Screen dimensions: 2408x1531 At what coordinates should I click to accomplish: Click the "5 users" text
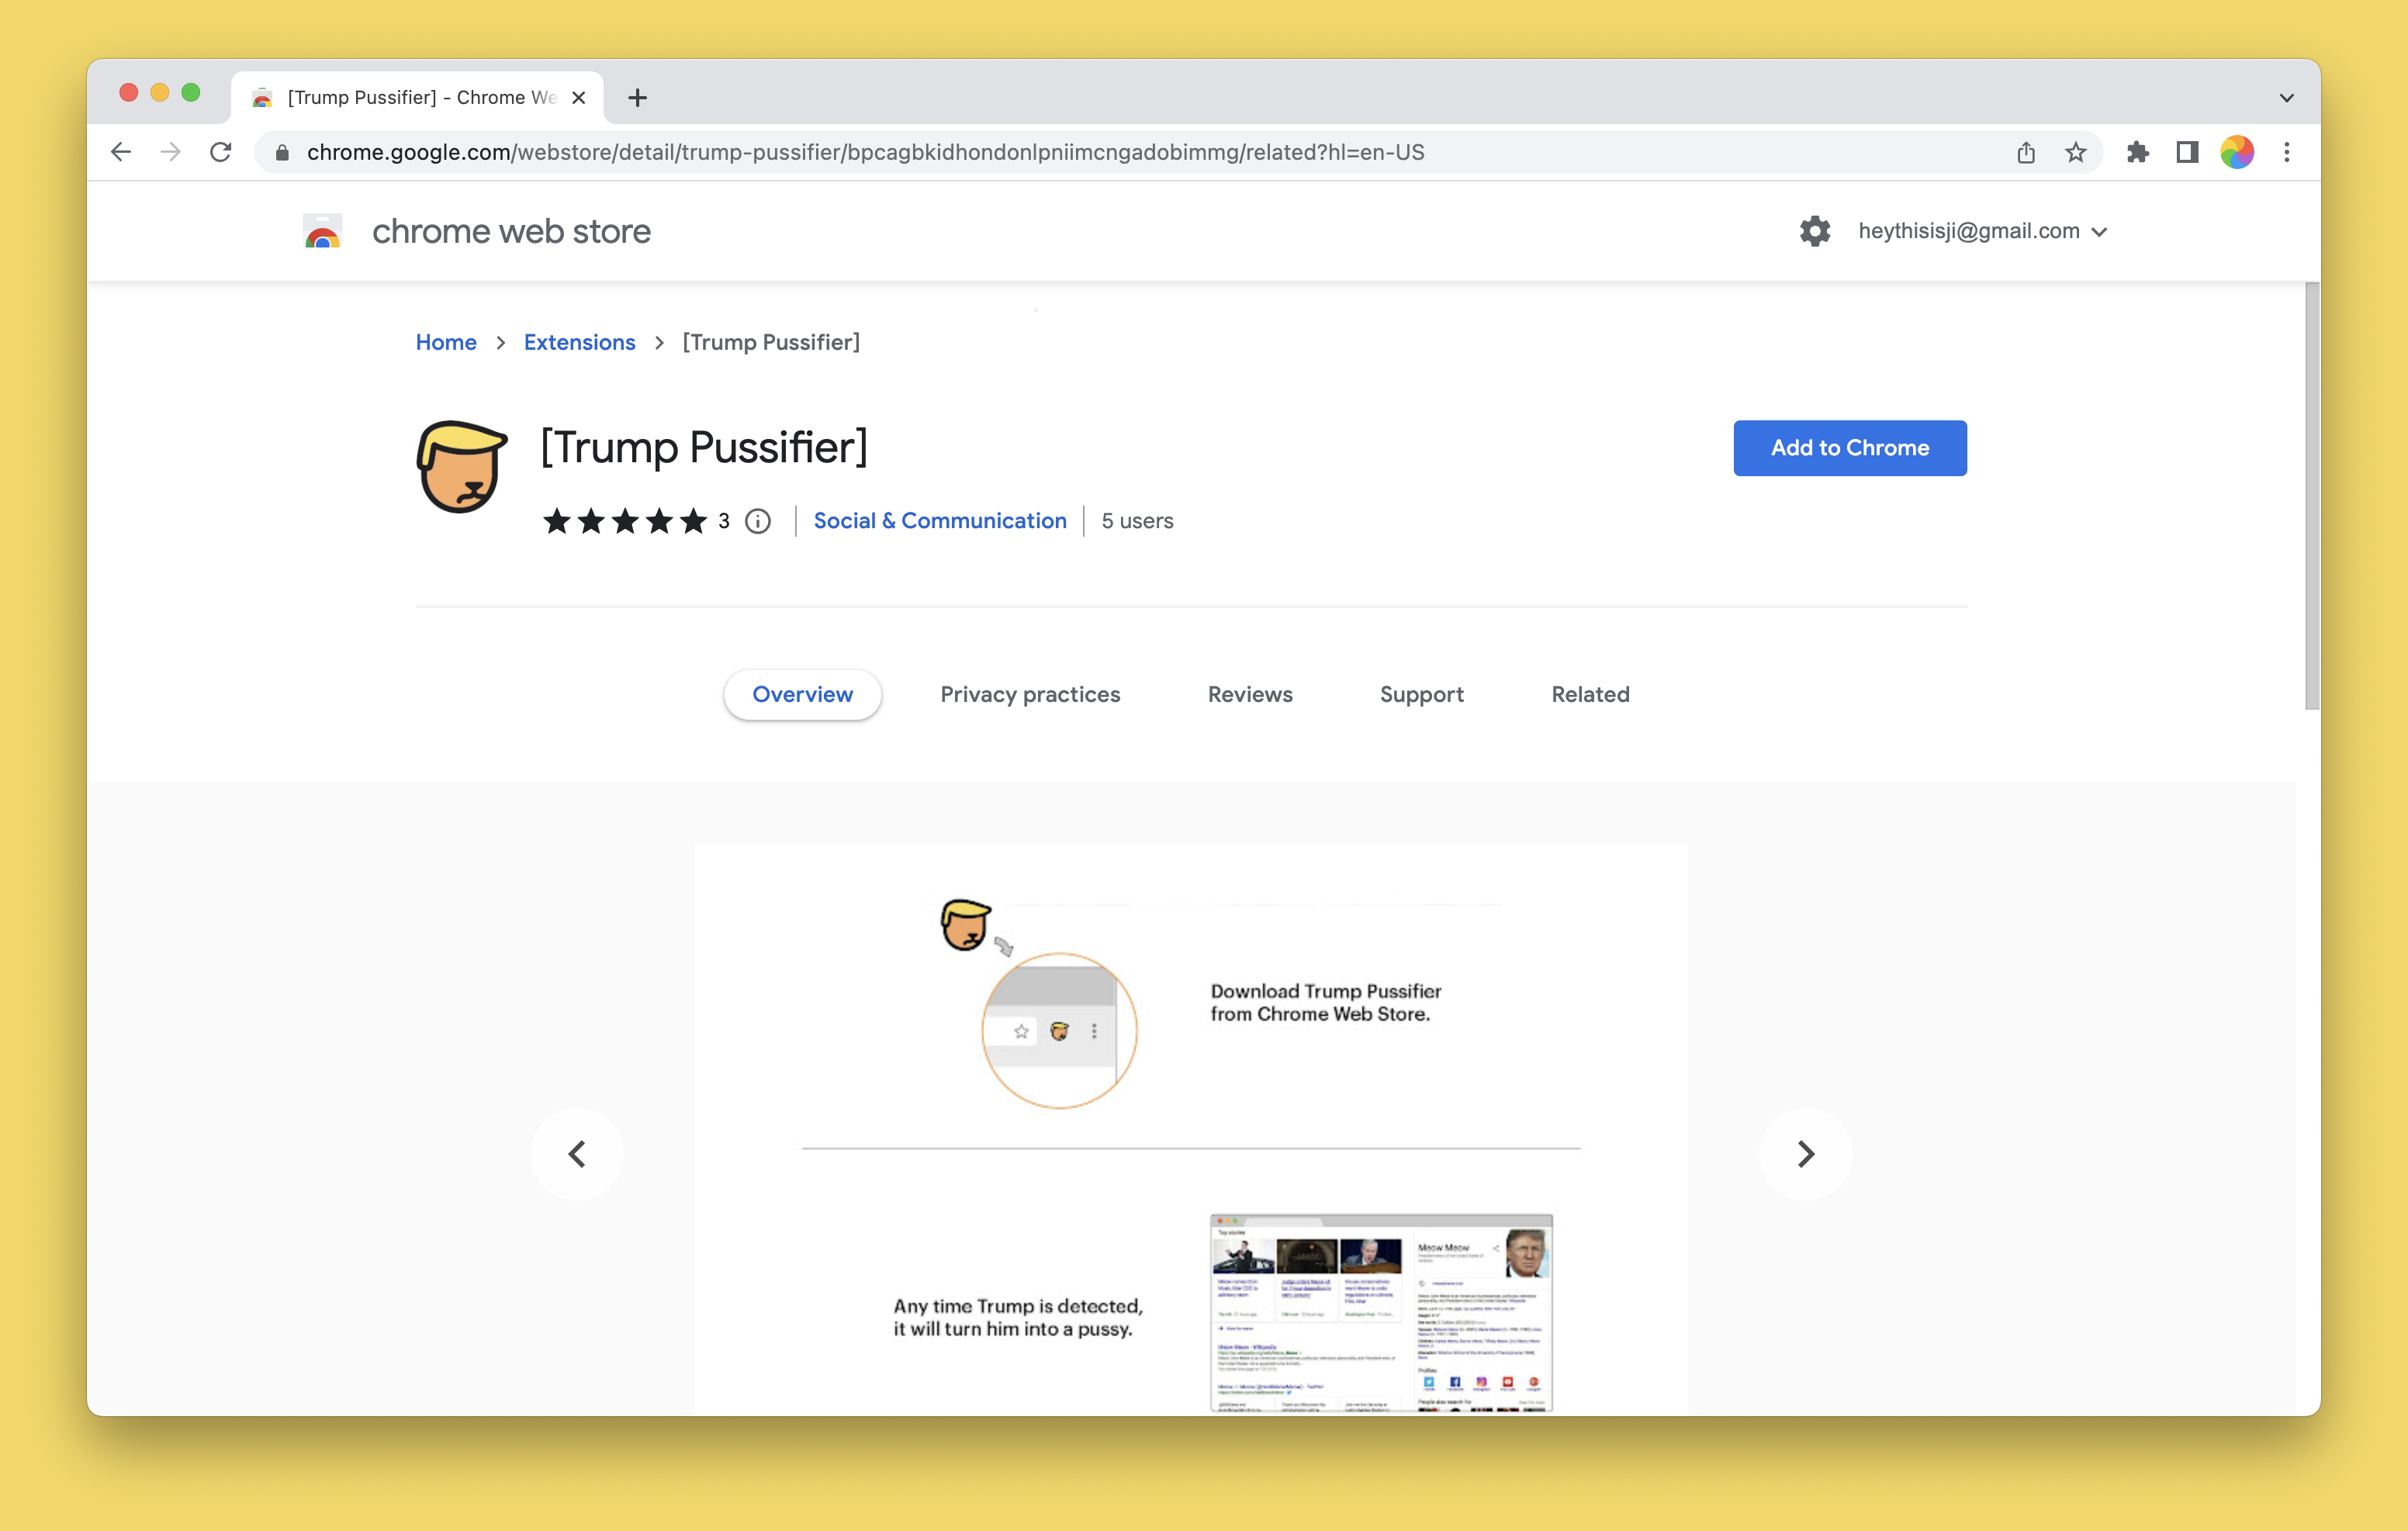[1137, 521]
